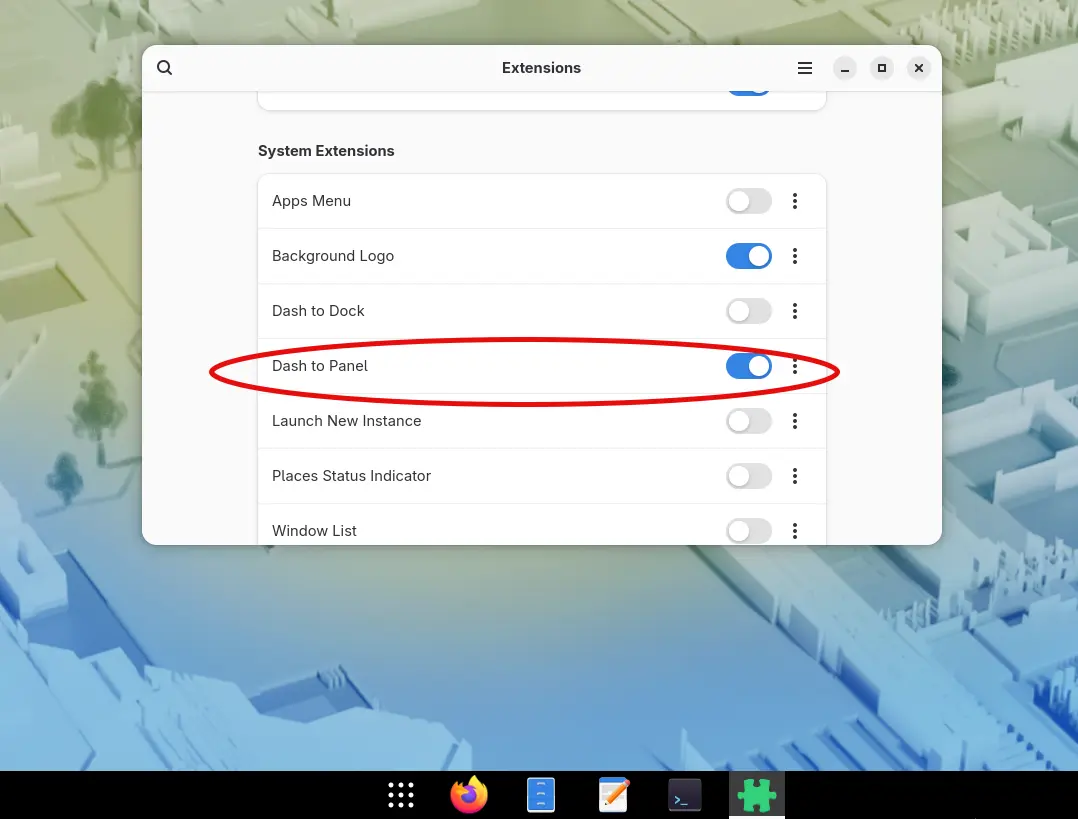Show applications grid in the panel
The width and height of the screenshot is (1078, 819).
tap(401, 795)
